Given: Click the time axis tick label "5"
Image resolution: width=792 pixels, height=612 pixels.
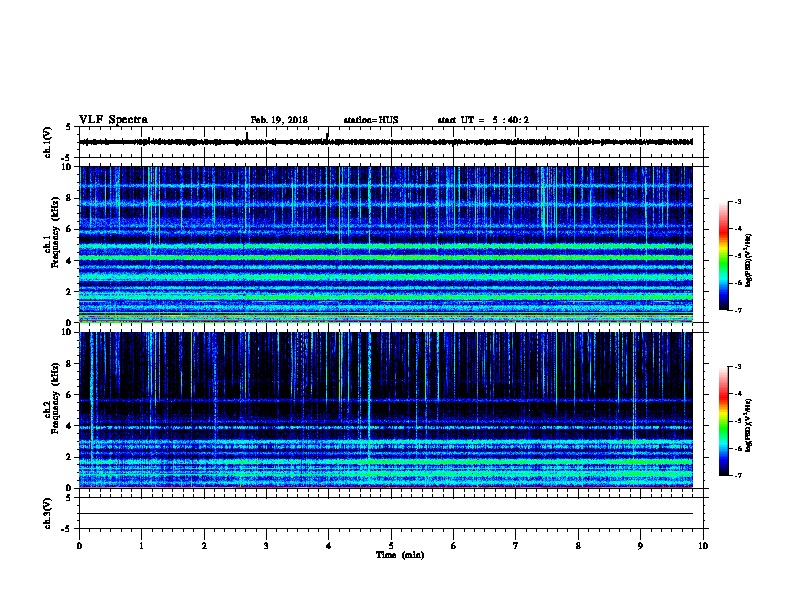Looking at the screenshot, I should pyautogui.click(x=391, y=546).
